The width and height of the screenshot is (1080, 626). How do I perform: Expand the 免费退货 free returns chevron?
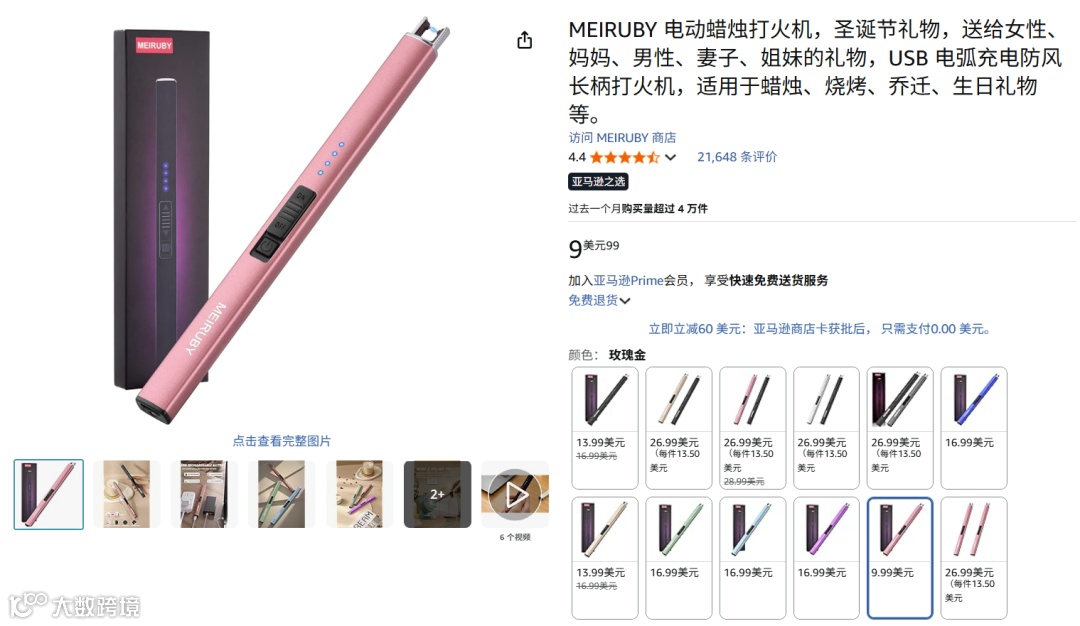click(625, 301)
